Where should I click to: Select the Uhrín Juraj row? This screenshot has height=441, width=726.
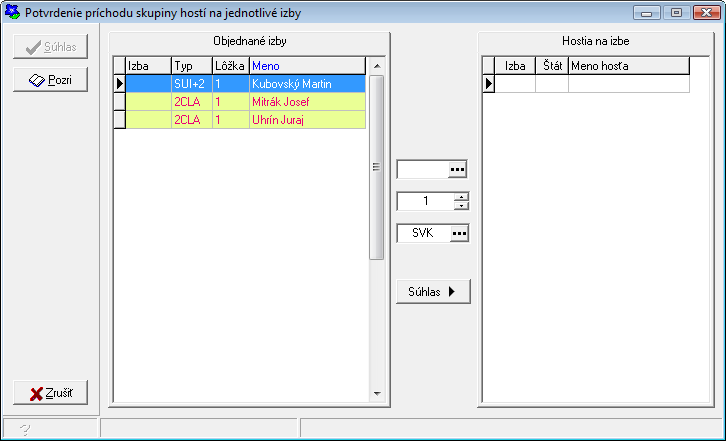[307, 120]
